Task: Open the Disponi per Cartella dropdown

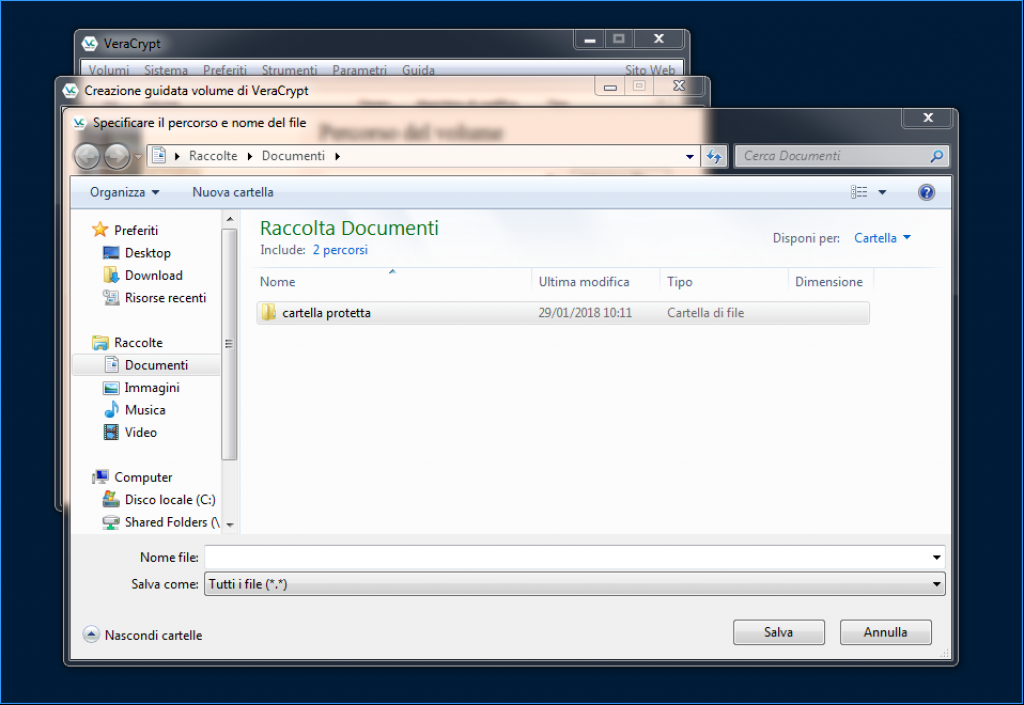Action: point(882,238)
